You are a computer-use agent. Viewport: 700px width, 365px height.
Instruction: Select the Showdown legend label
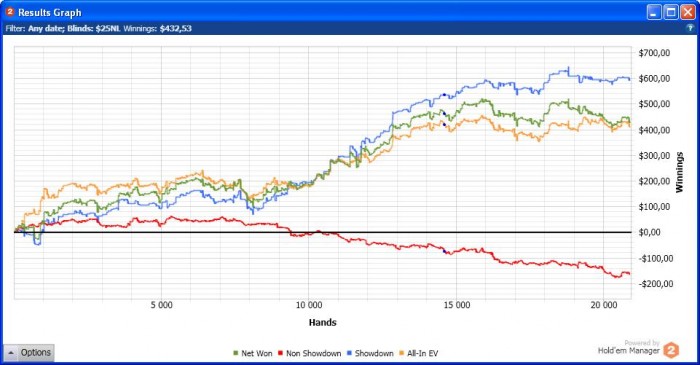[x=374, y=353]
